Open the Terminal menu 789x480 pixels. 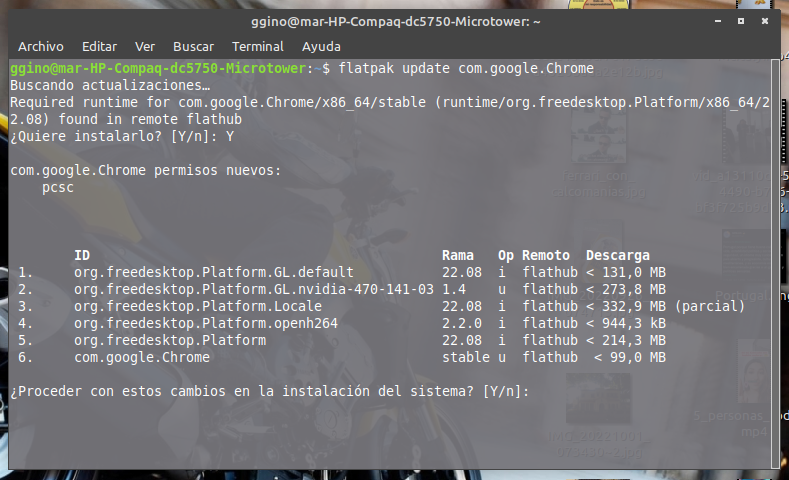coord(258,47)
